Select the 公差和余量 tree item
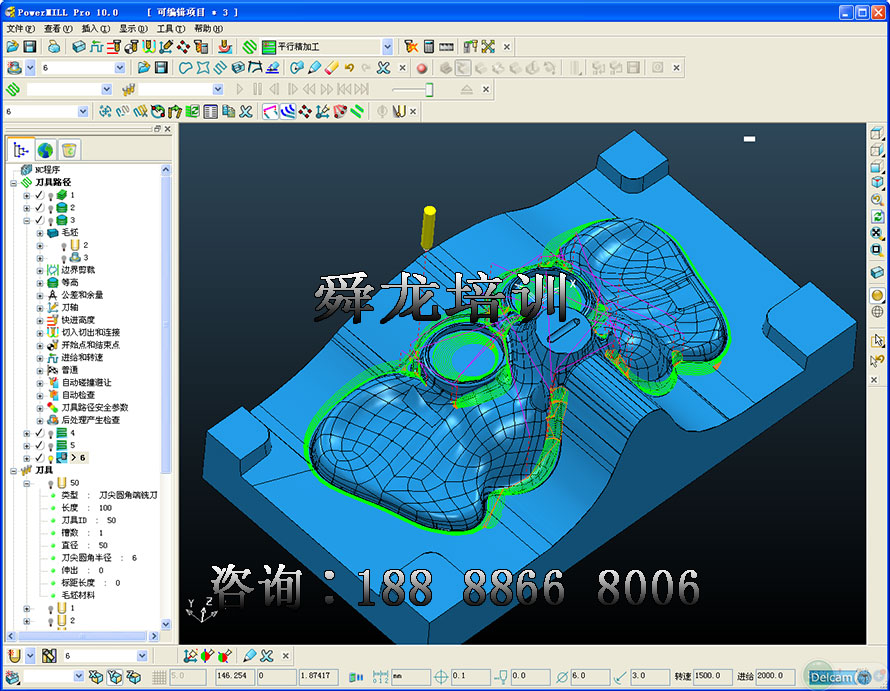This screenshot has width=890, height=691. (x=82, y=295)
